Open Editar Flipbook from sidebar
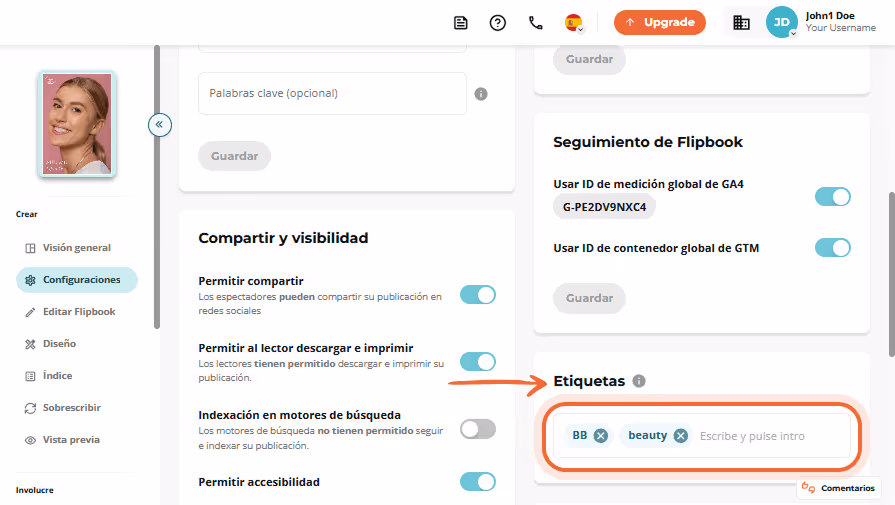895x505 pixels. (x=77, y=312)
